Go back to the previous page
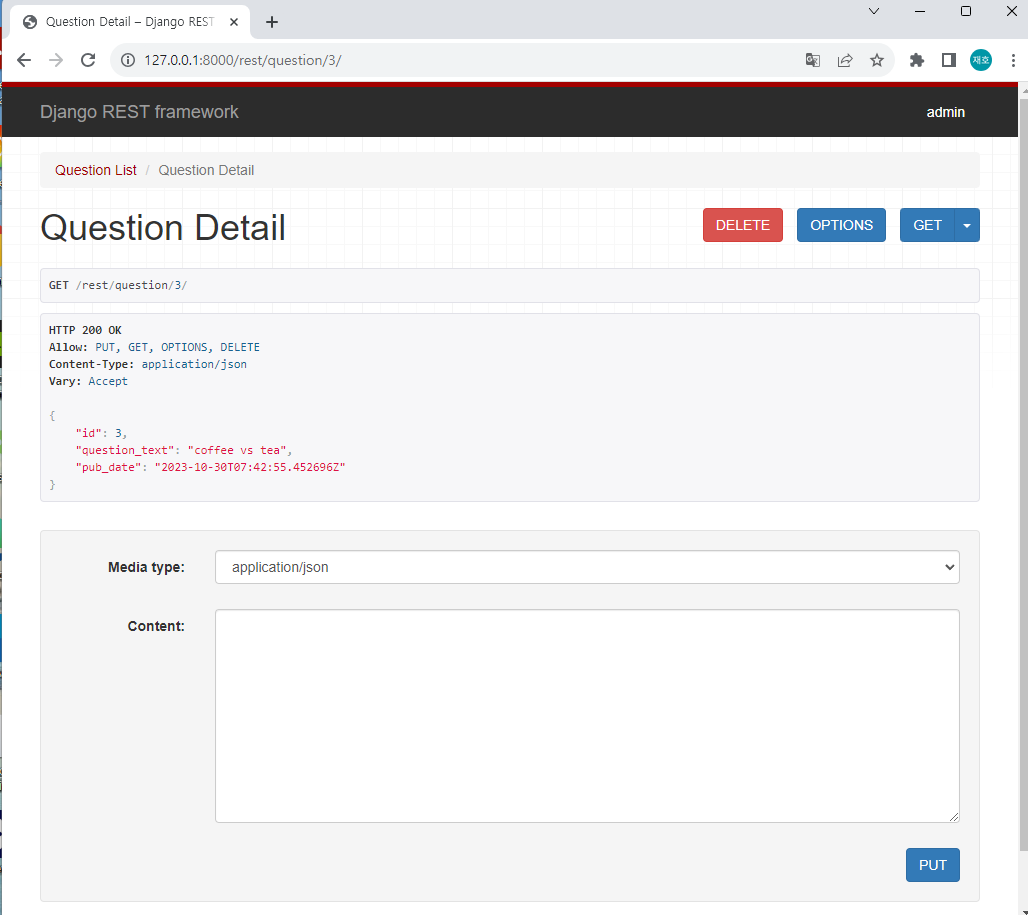 pos(24,60)
